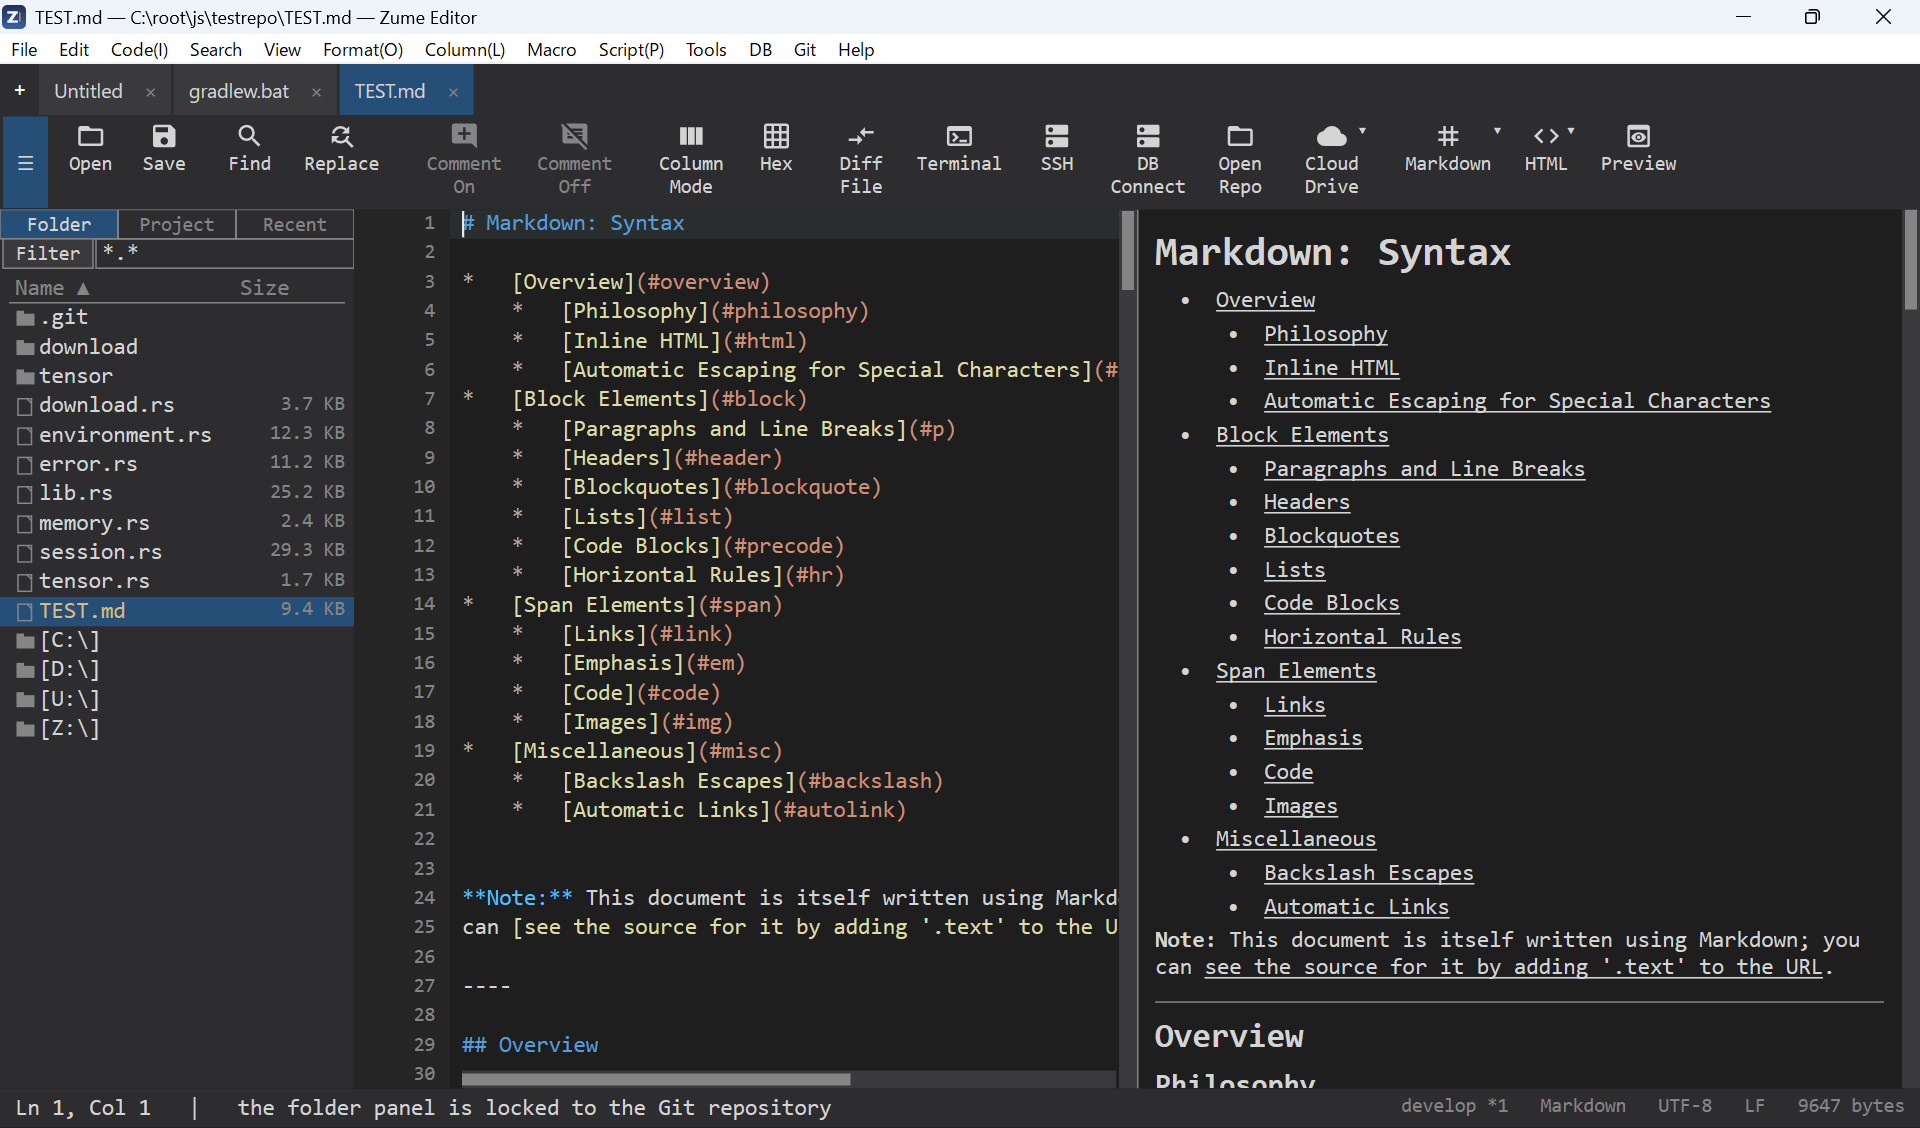Expand the .git folder
Screen dimensions: 1920x1128
pyautogui.click(x=177, y=317)
